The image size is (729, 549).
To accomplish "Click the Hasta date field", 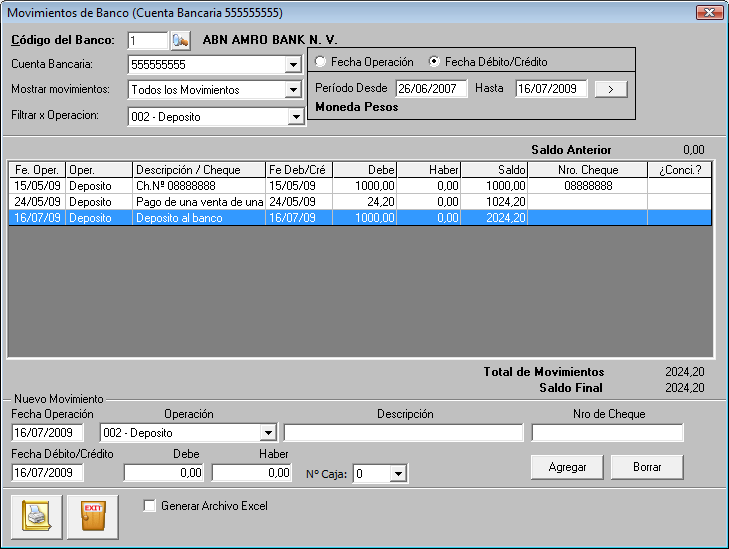I will [551, 88].
